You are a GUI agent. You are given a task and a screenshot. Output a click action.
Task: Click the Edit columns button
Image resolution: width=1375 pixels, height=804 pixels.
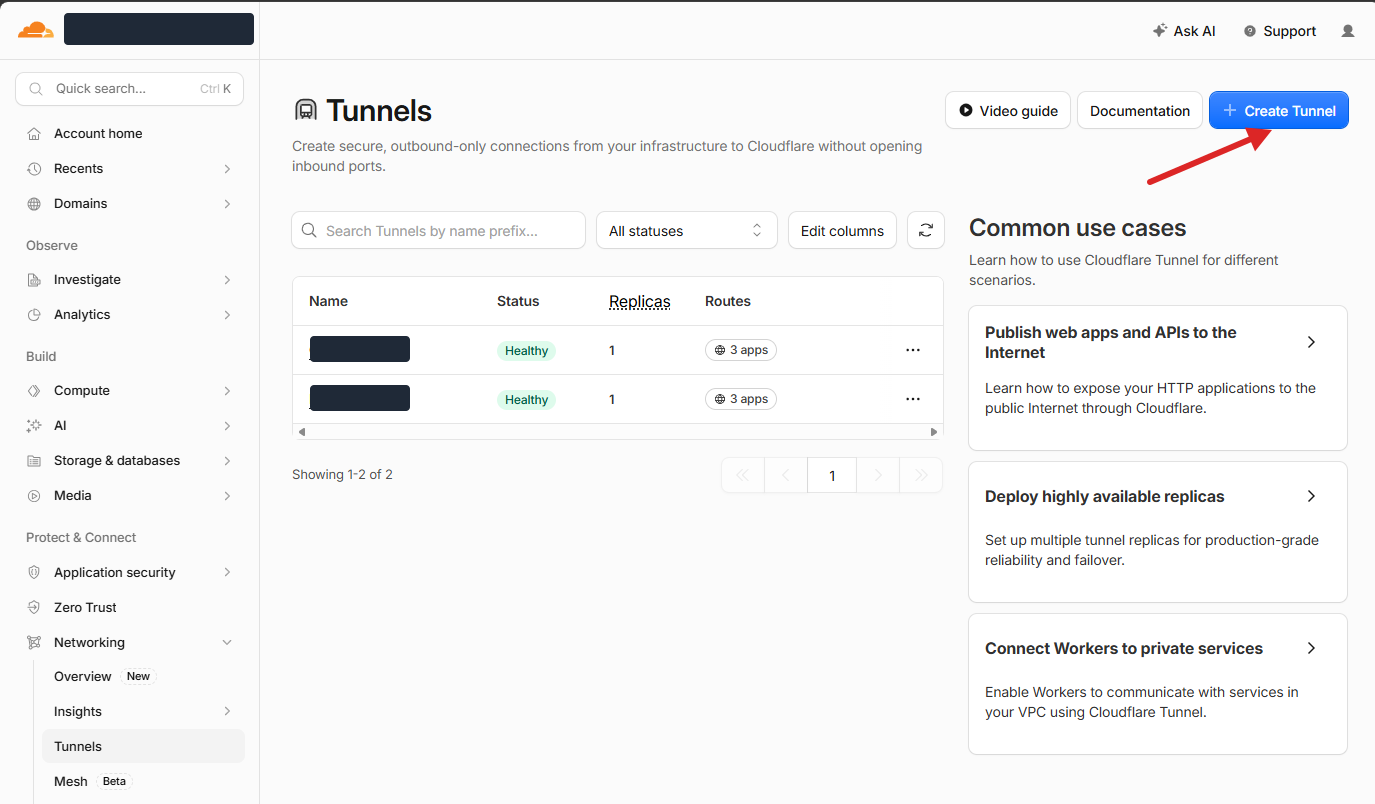842,231
